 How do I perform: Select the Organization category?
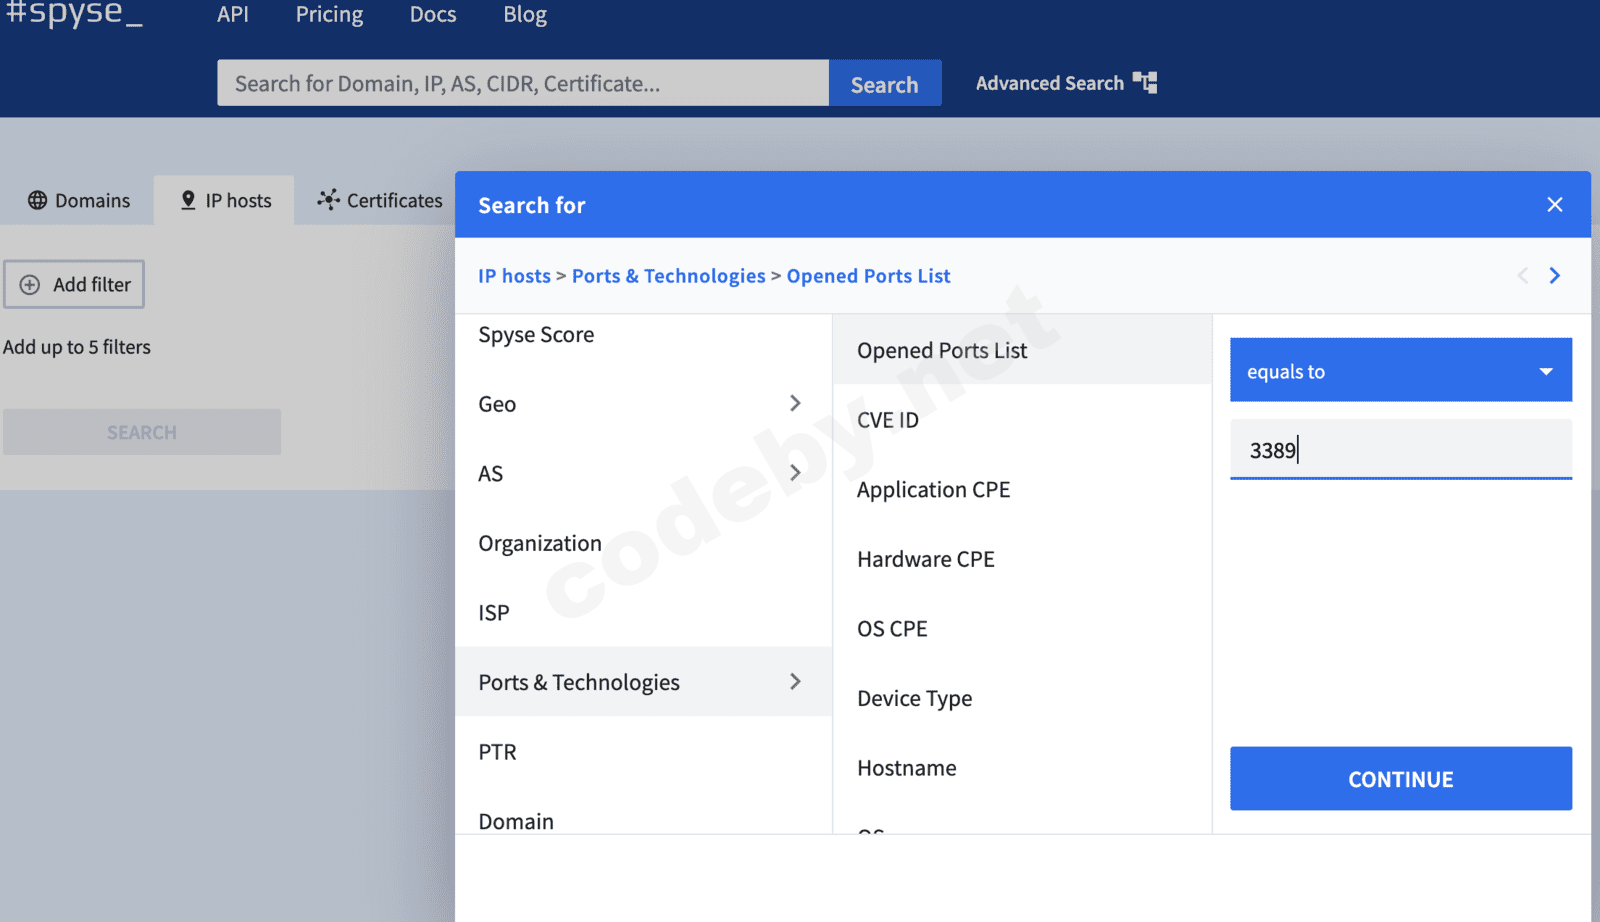[x=644, y=543]
